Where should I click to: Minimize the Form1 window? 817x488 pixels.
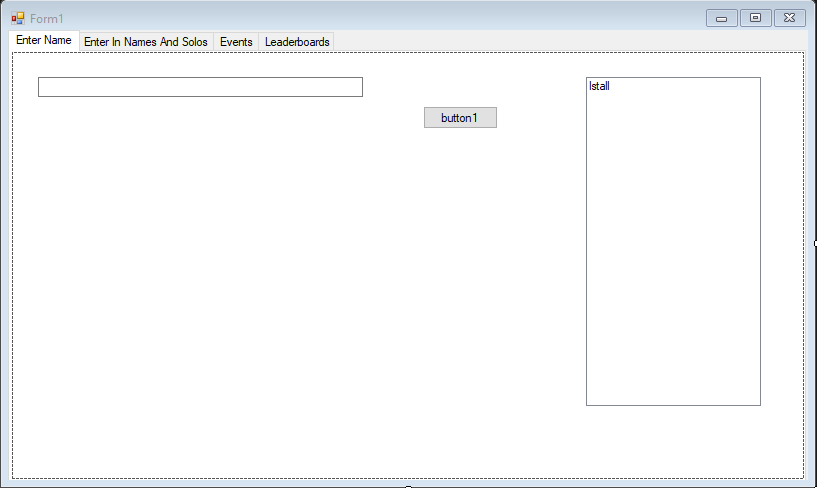[722, 18]
